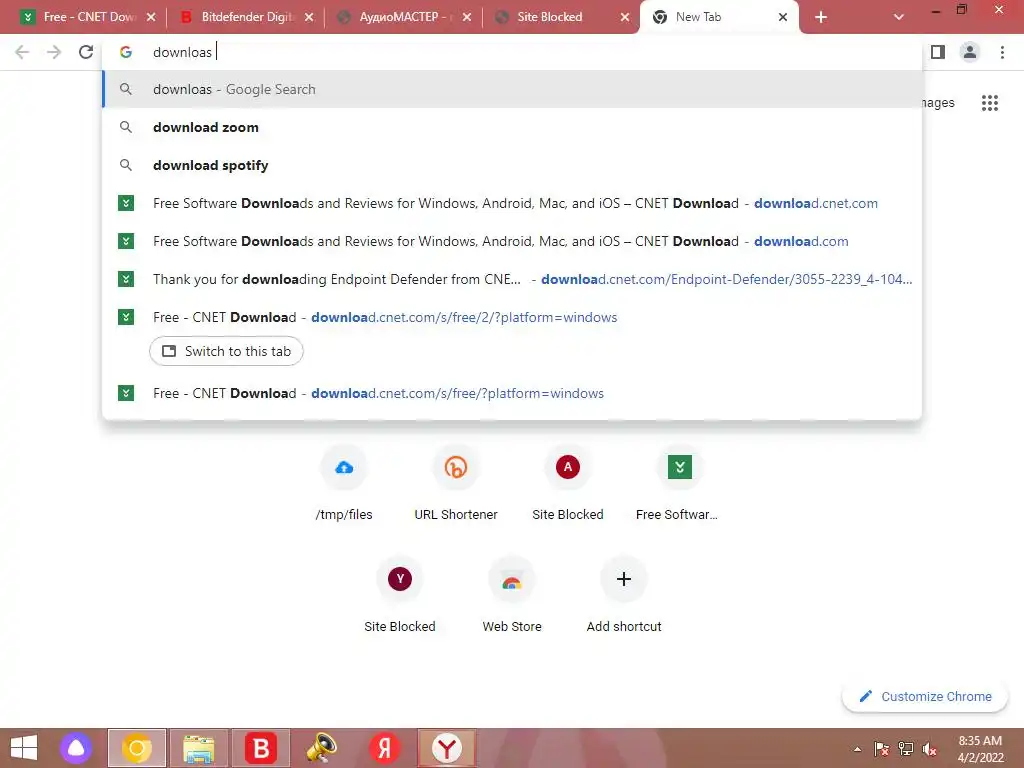Click the taskbar clock showing 8:35 AM
This screenshot has width=1024, height=768.
coord(980,749)
